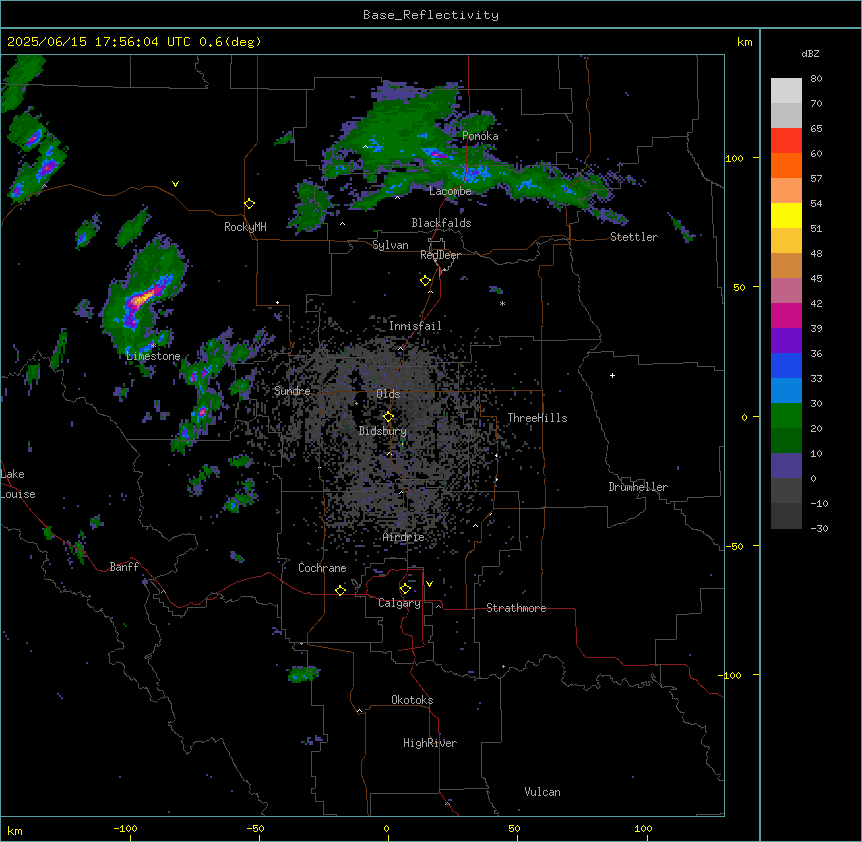Click the -30 value on dBZ scale
The image size is (862, 842).
[819, 528]
